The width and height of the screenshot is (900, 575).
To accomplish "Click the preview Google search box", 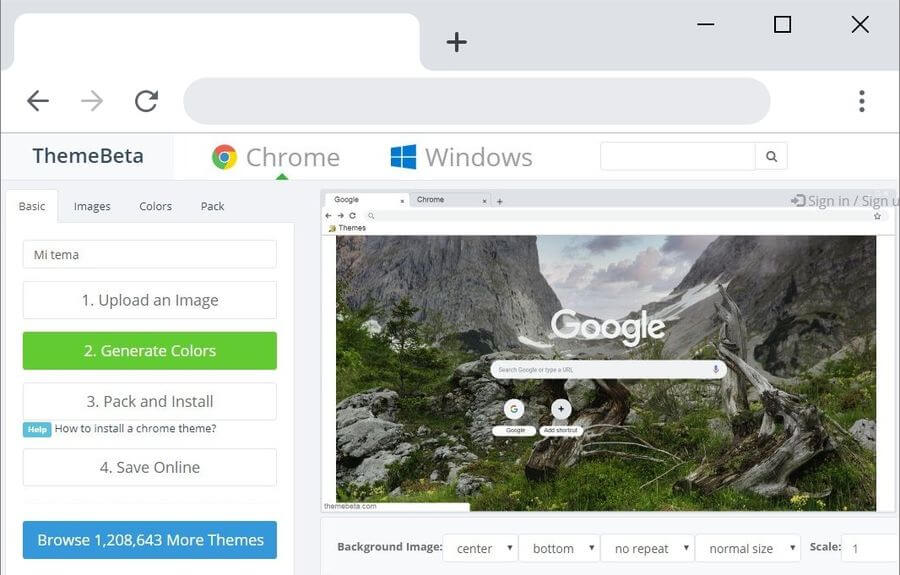I will [608, 370].
